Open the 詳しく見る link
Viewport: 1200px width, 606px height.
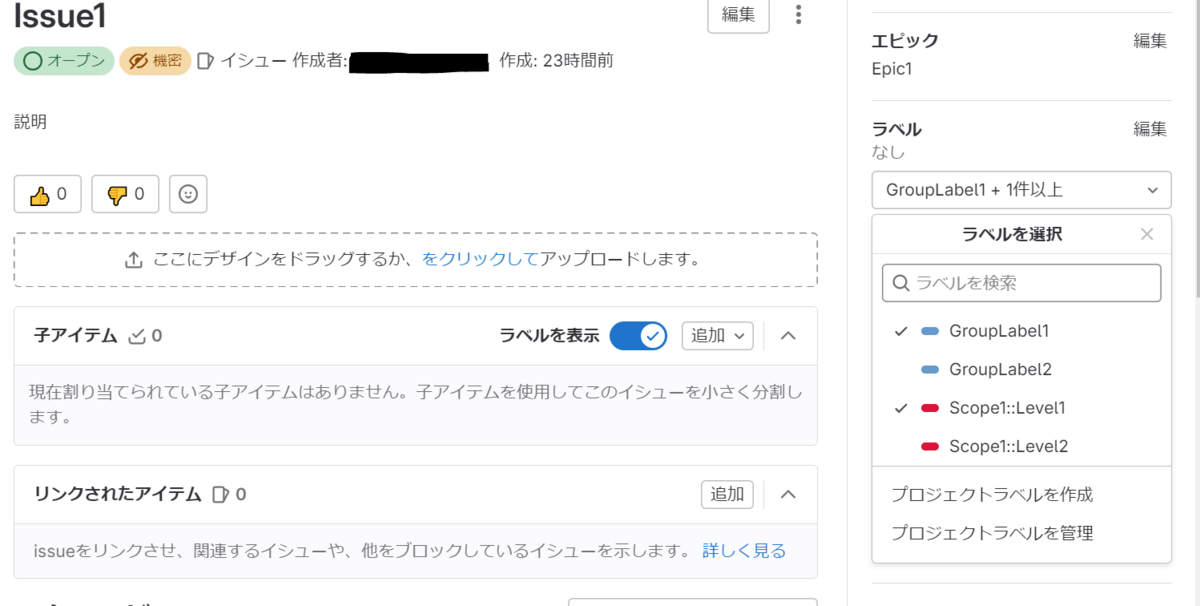coord(745,550)
